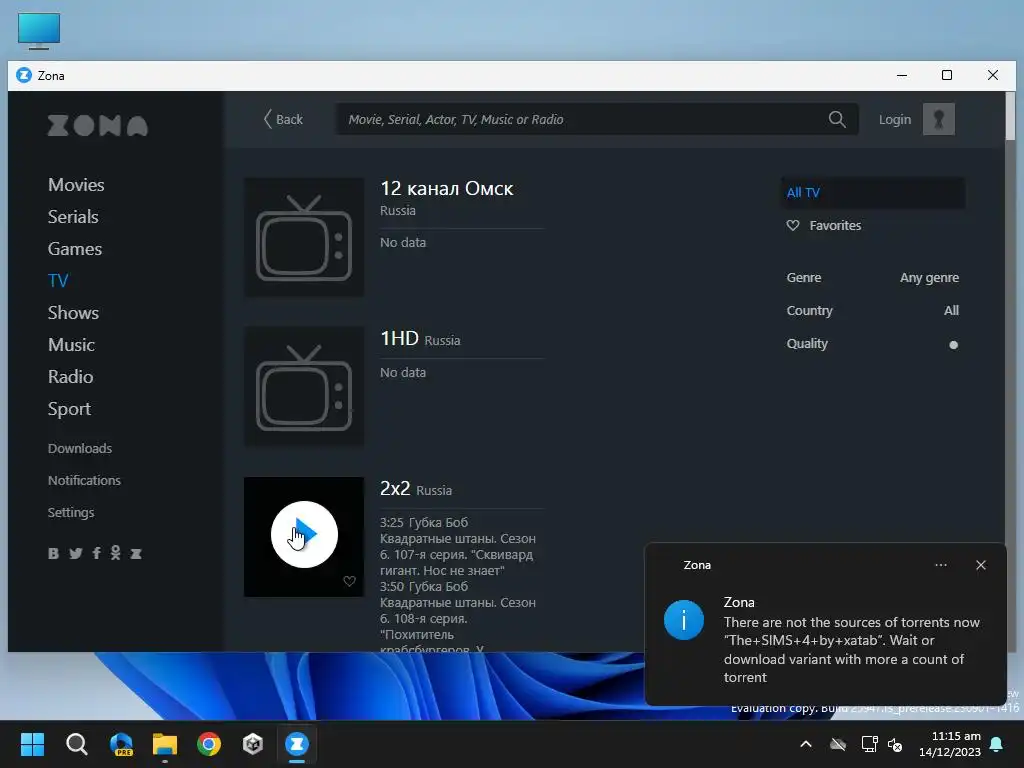This screenshot has height=768, width=1024.
Task: Click the info icon in notification
Action: tap(684, 620)
